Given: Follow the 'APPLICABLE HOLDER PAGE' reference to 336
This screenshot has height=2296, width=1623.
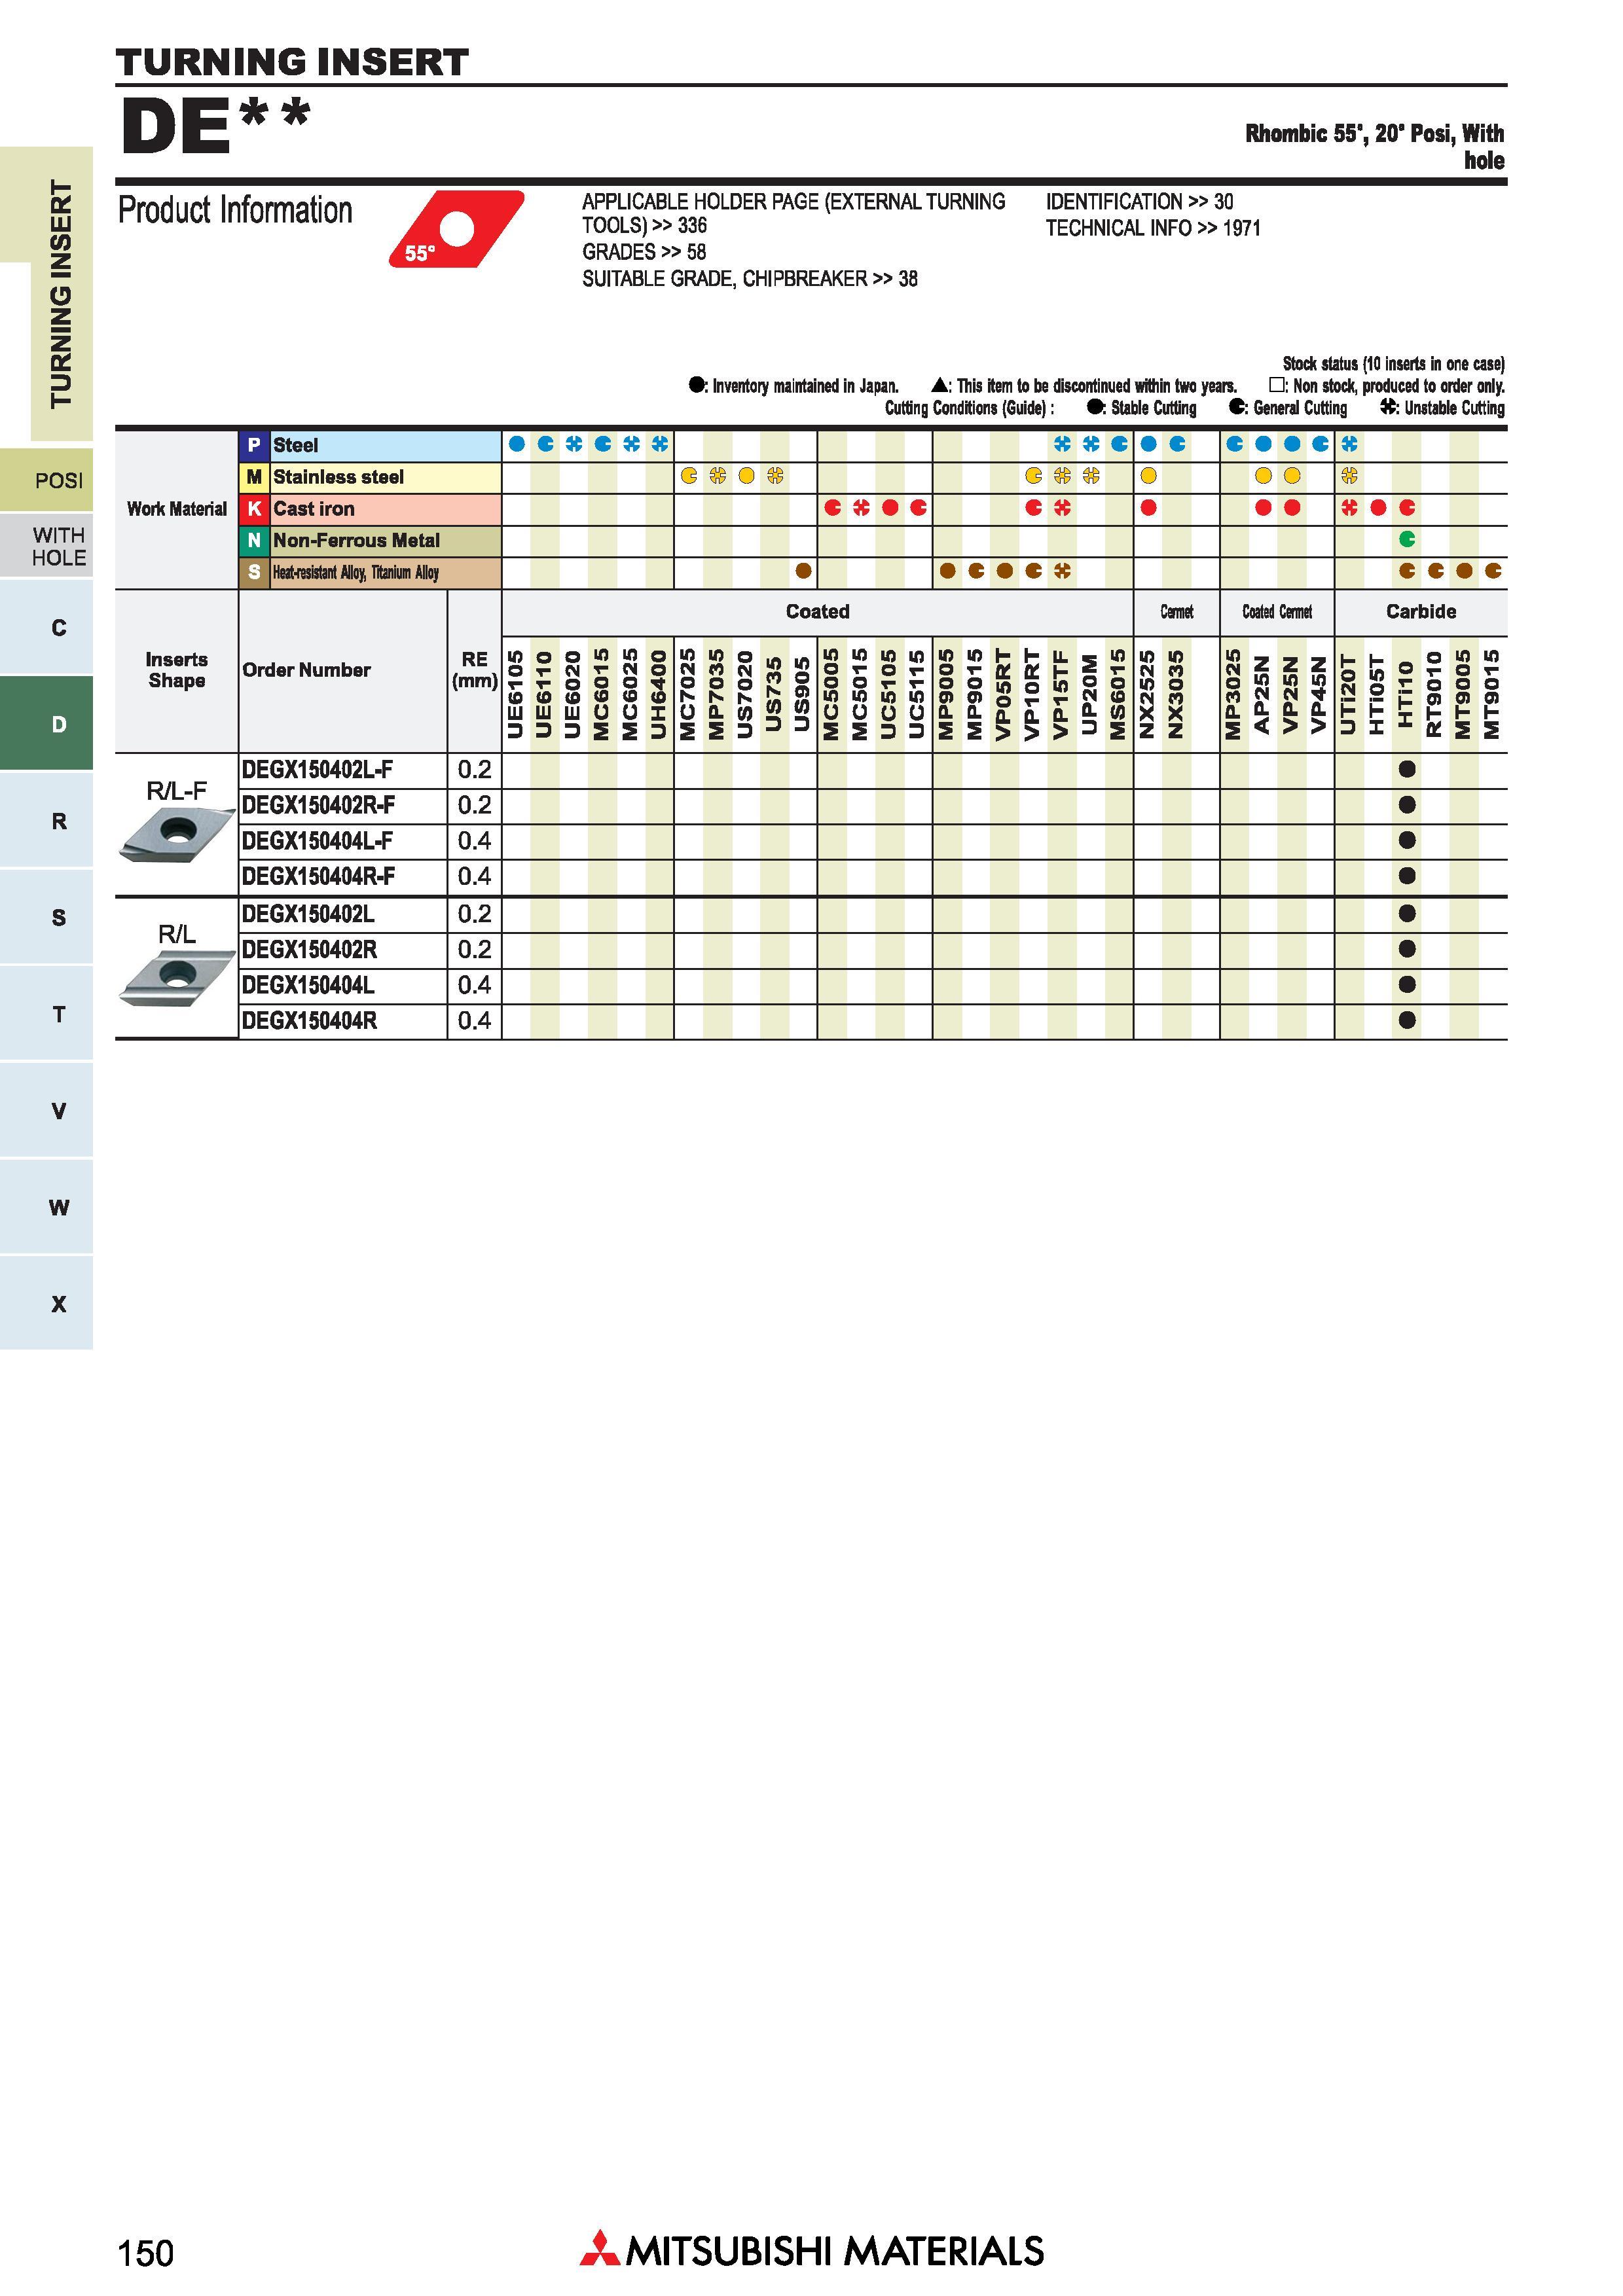Looking at the screenshot, I should (794, 213).
